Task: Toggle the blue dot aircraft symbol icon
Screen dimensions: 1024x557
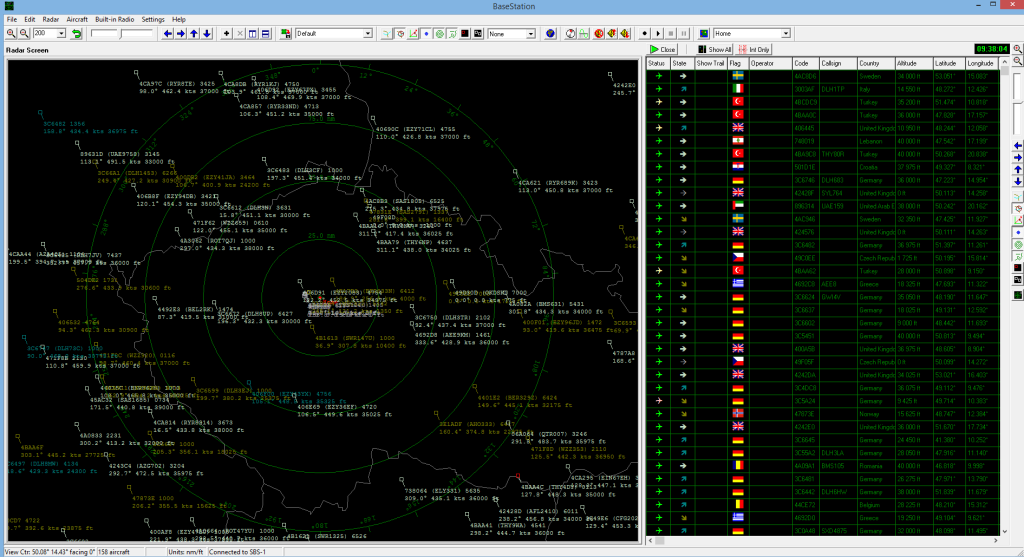Action: (x=426, y=33)
